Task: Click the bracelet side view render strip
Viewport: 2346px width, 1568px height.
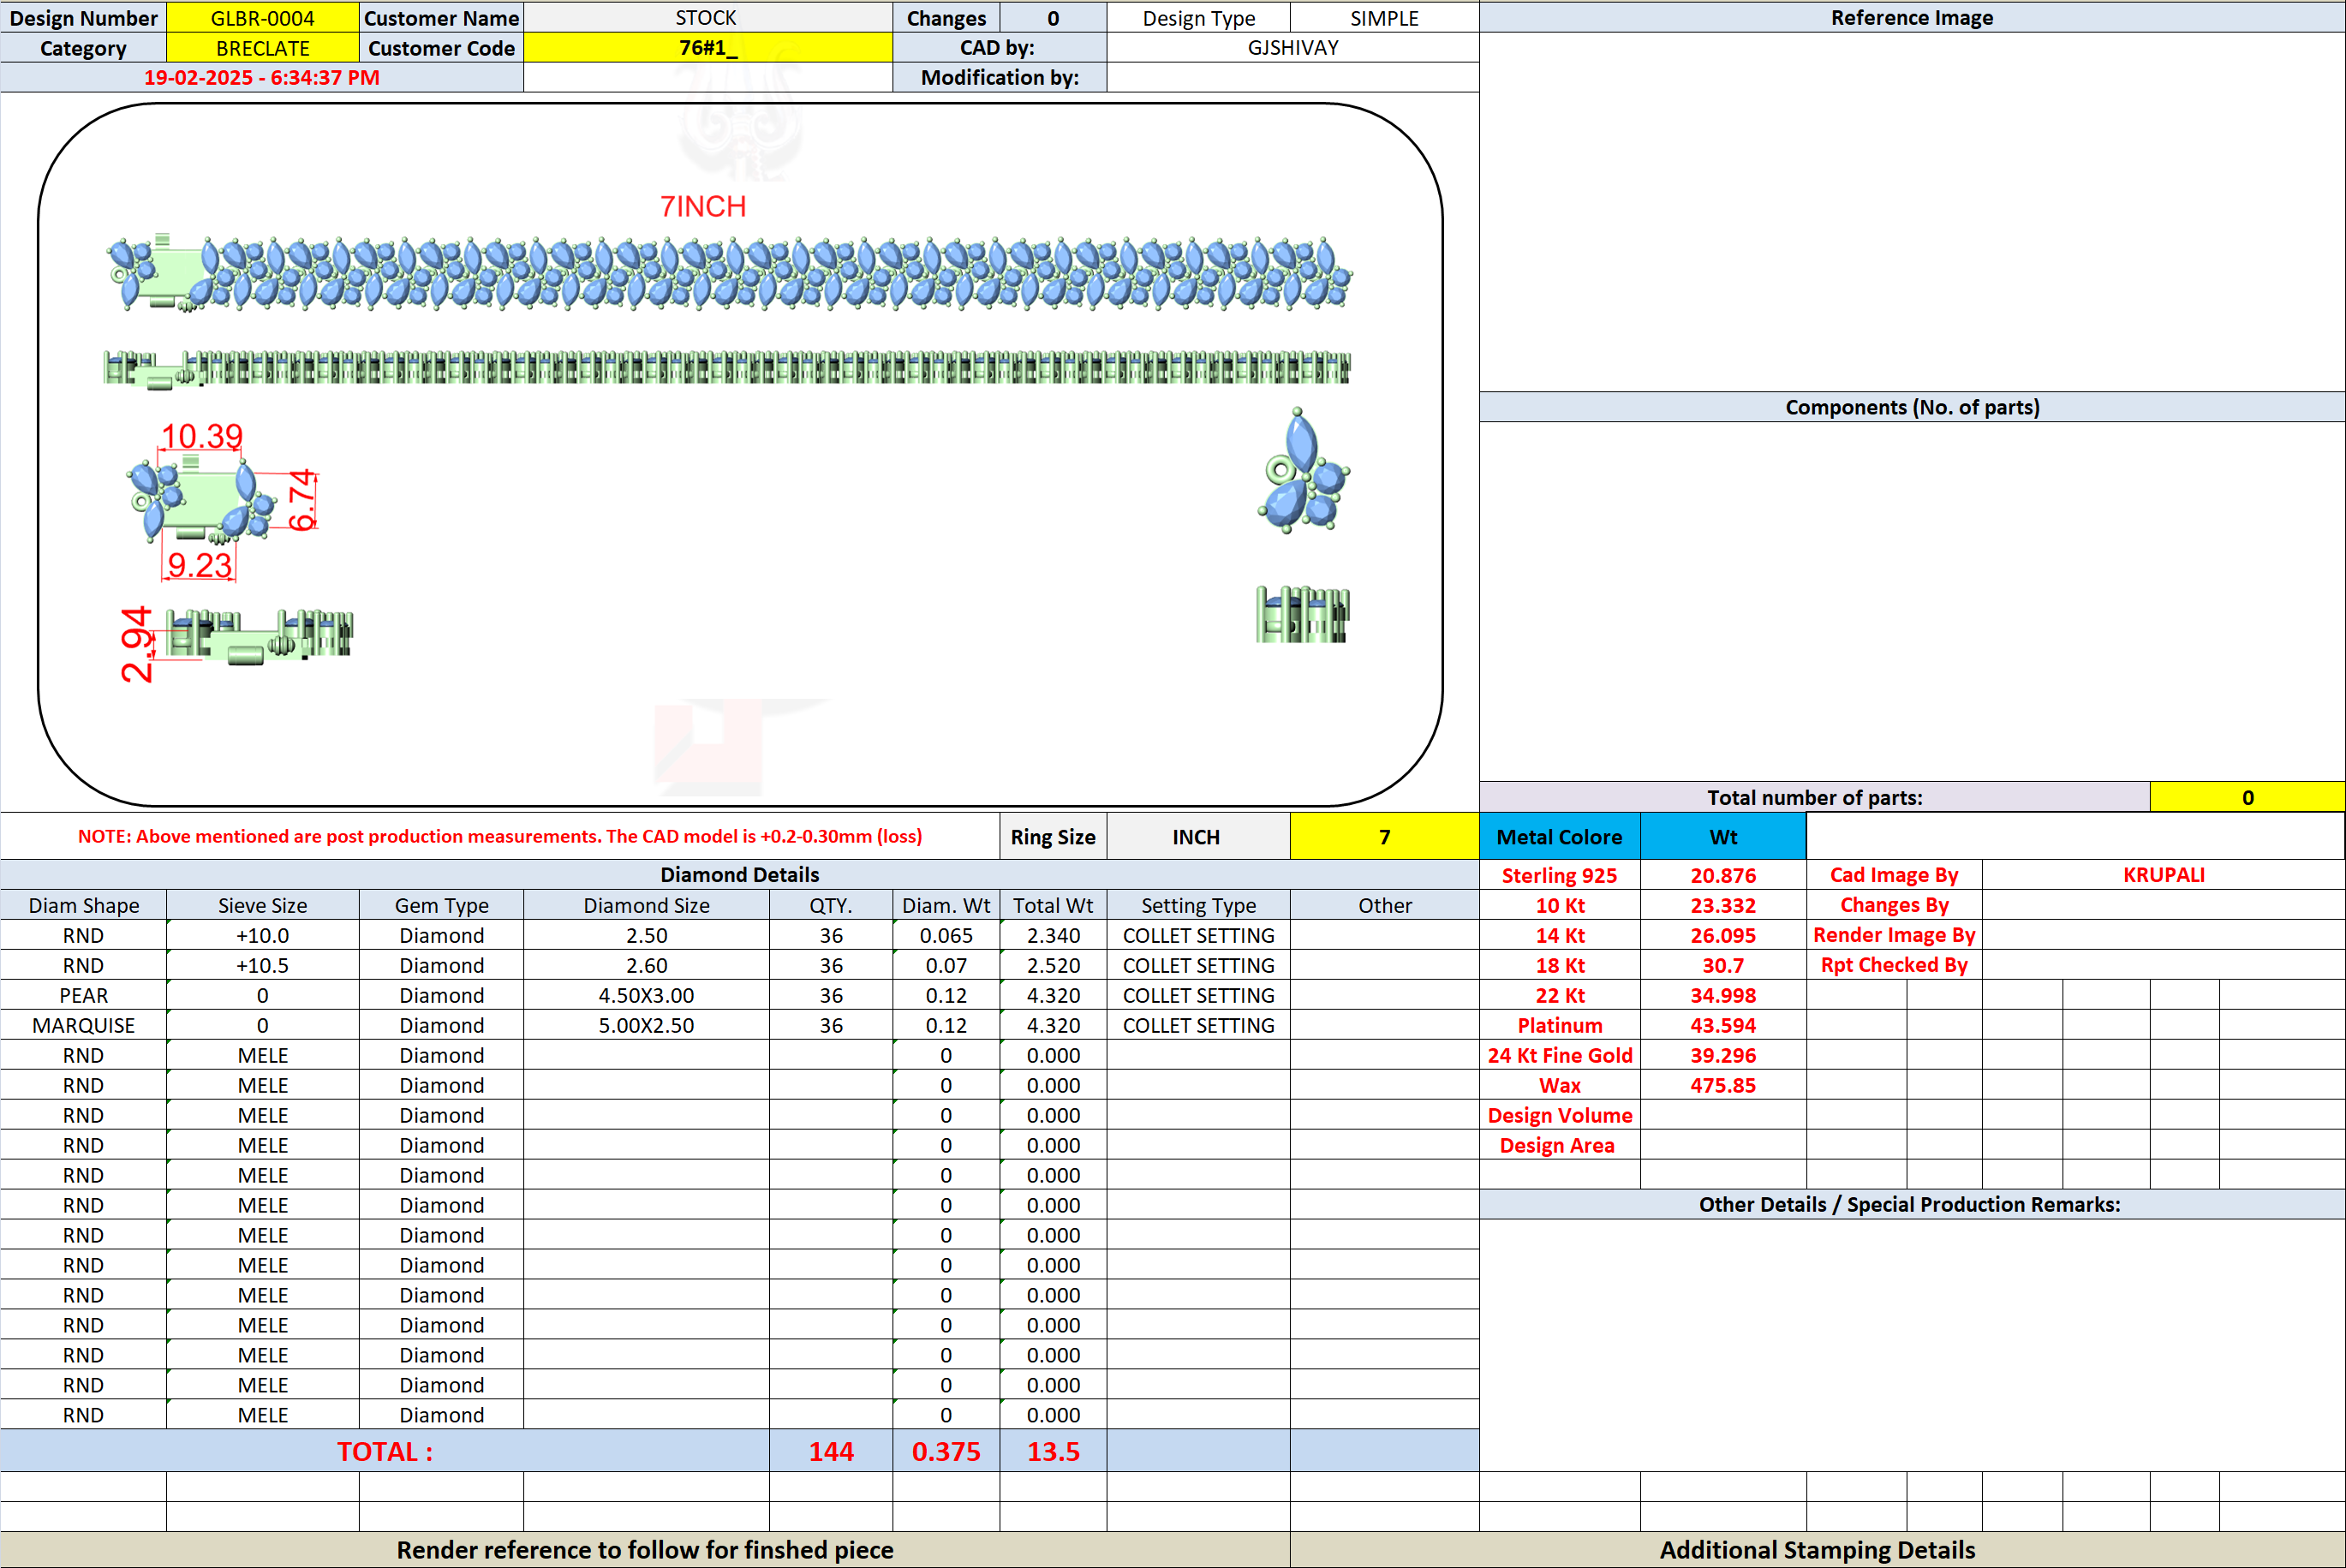Action: 727,368
